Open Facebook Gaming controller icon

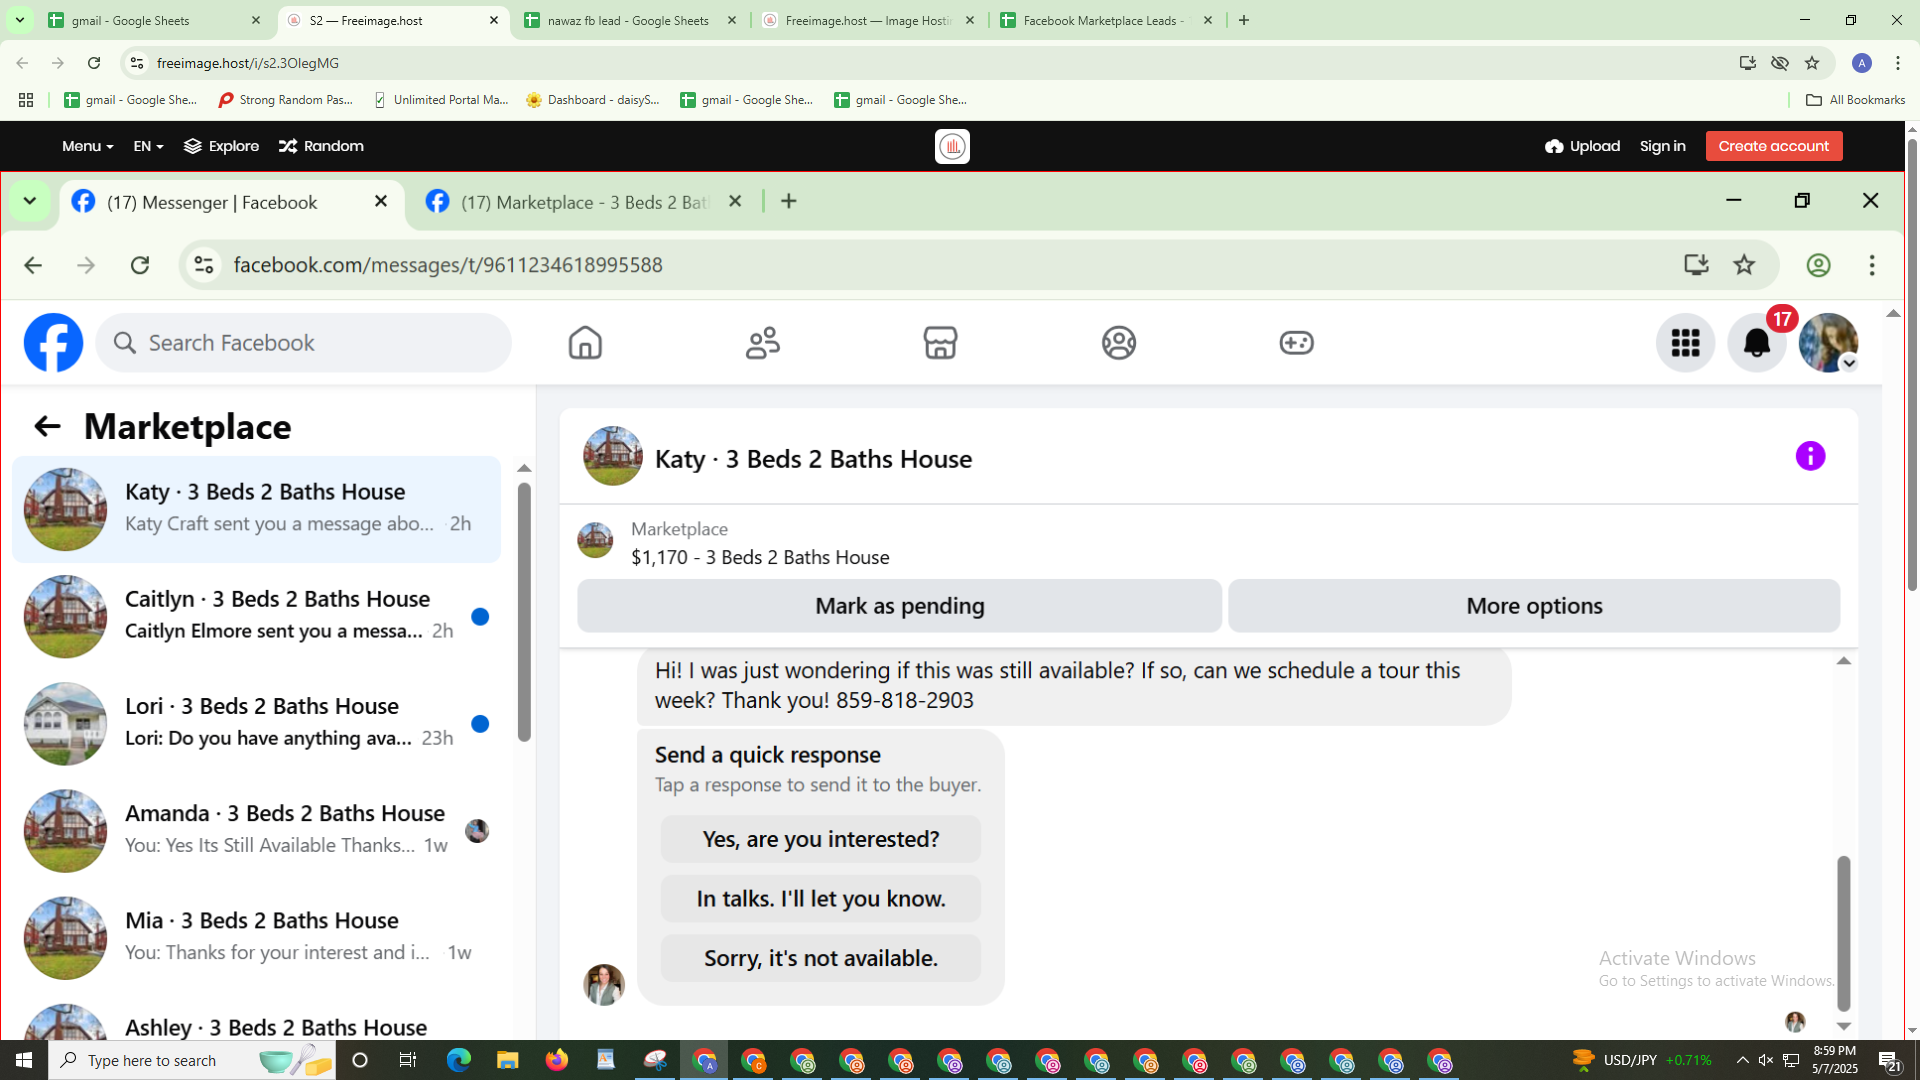click(1296, 343)
